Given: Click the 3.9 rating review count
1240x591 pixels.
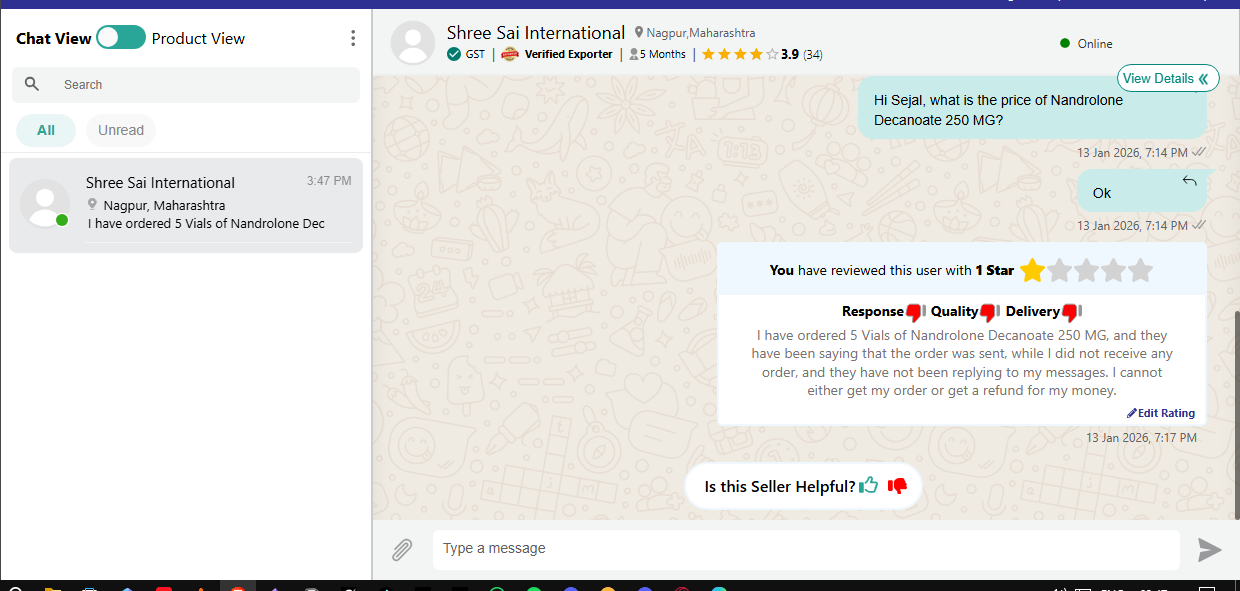Looking at the screenshot, I should [x=812, y=54].
